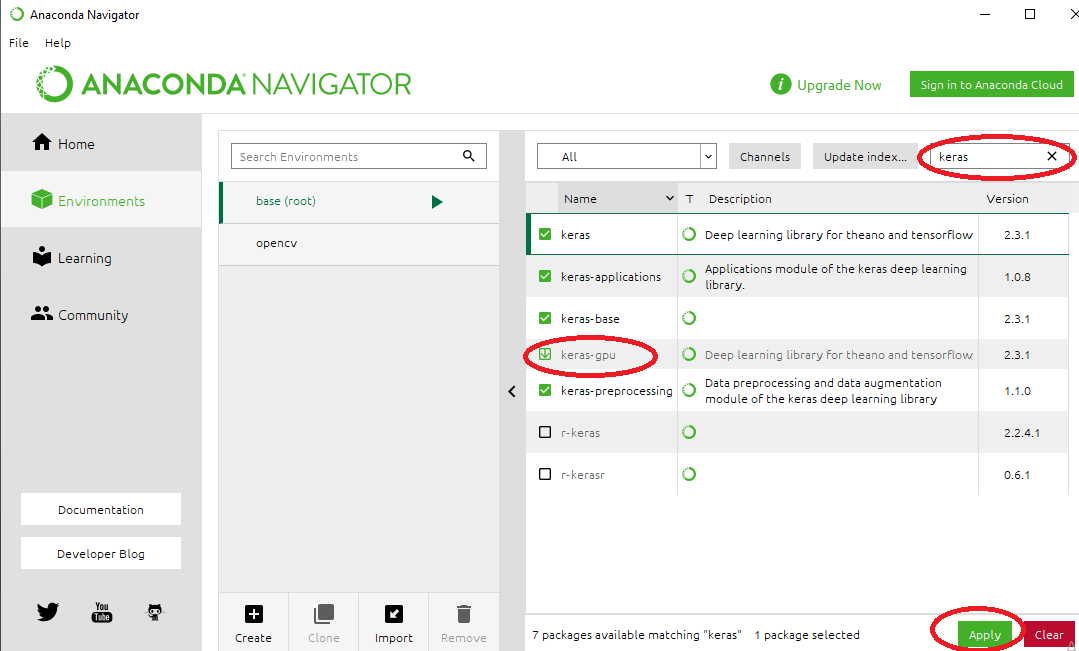1079x651 pixels.
Task: Click the red Clear button
Action: pos(1049,634)
